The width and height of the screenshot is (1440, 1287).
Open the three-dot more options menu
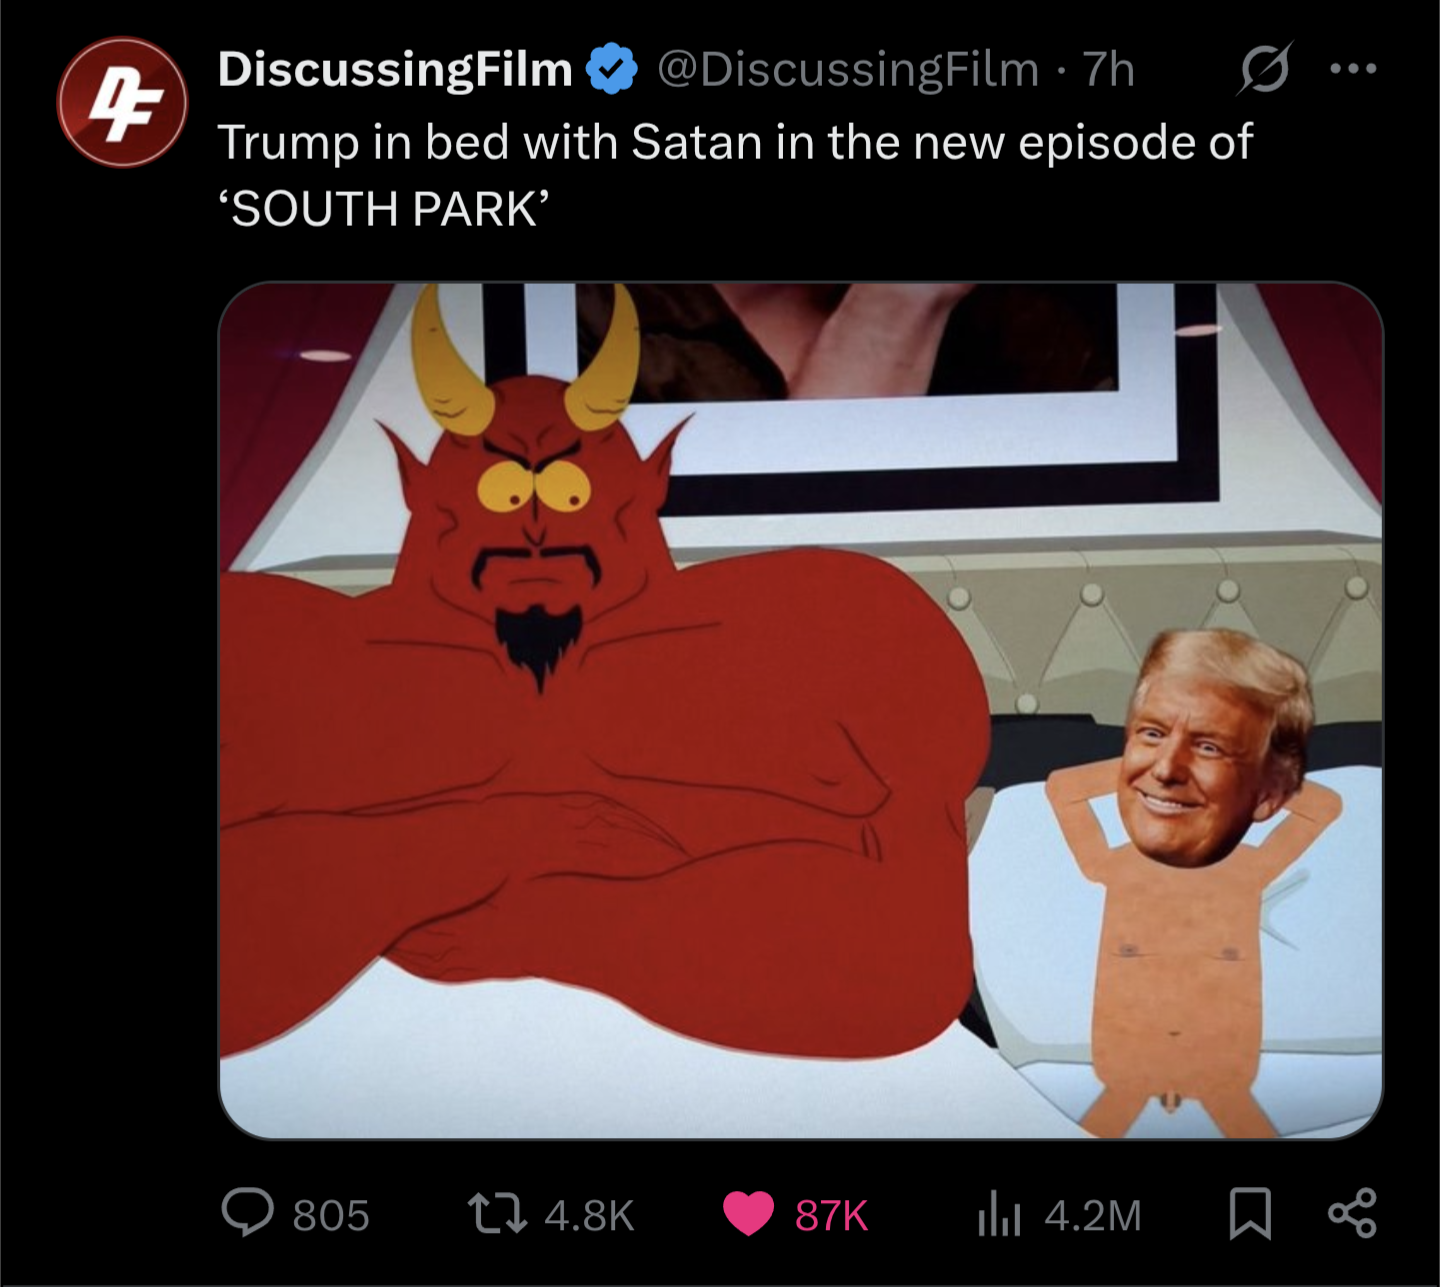coord(1354,69)
